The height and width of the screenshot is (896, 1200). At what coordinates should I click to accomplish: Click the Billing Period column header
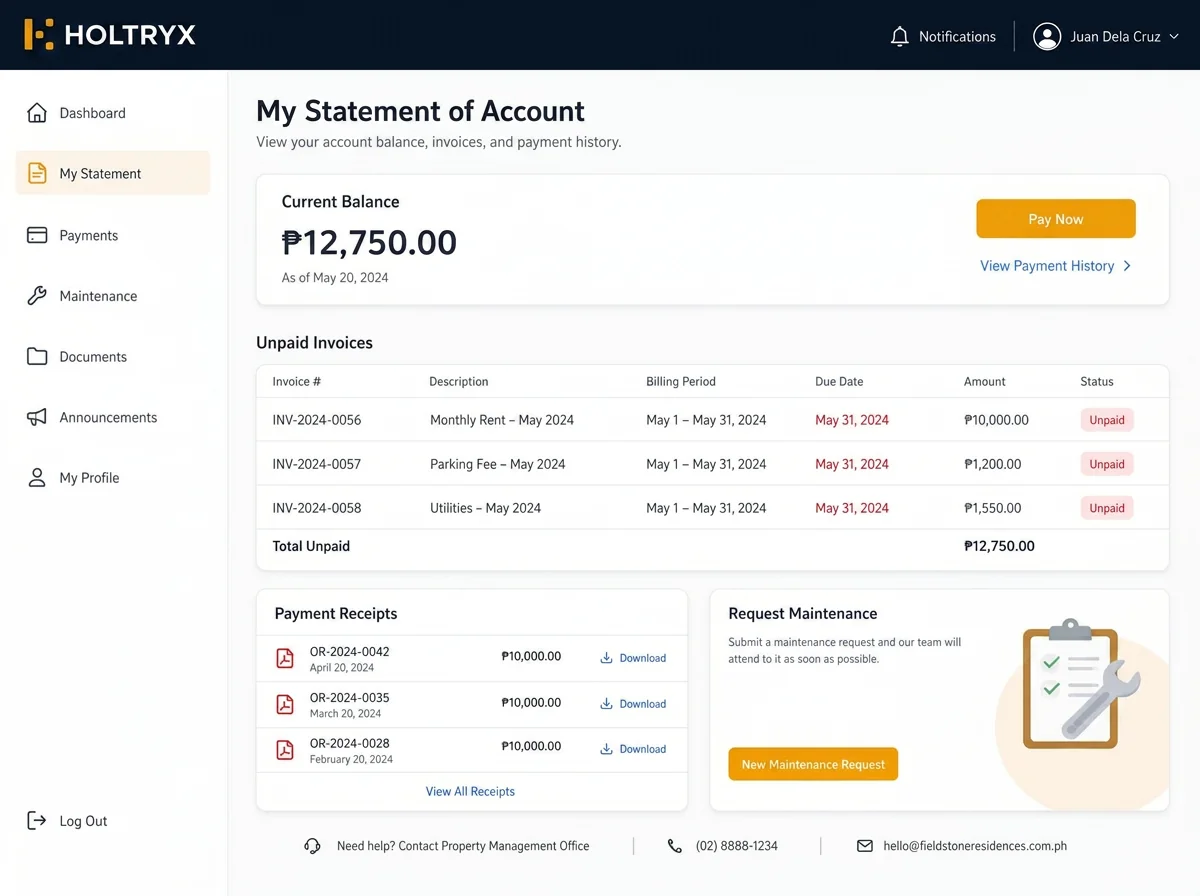tap(681, 382)
